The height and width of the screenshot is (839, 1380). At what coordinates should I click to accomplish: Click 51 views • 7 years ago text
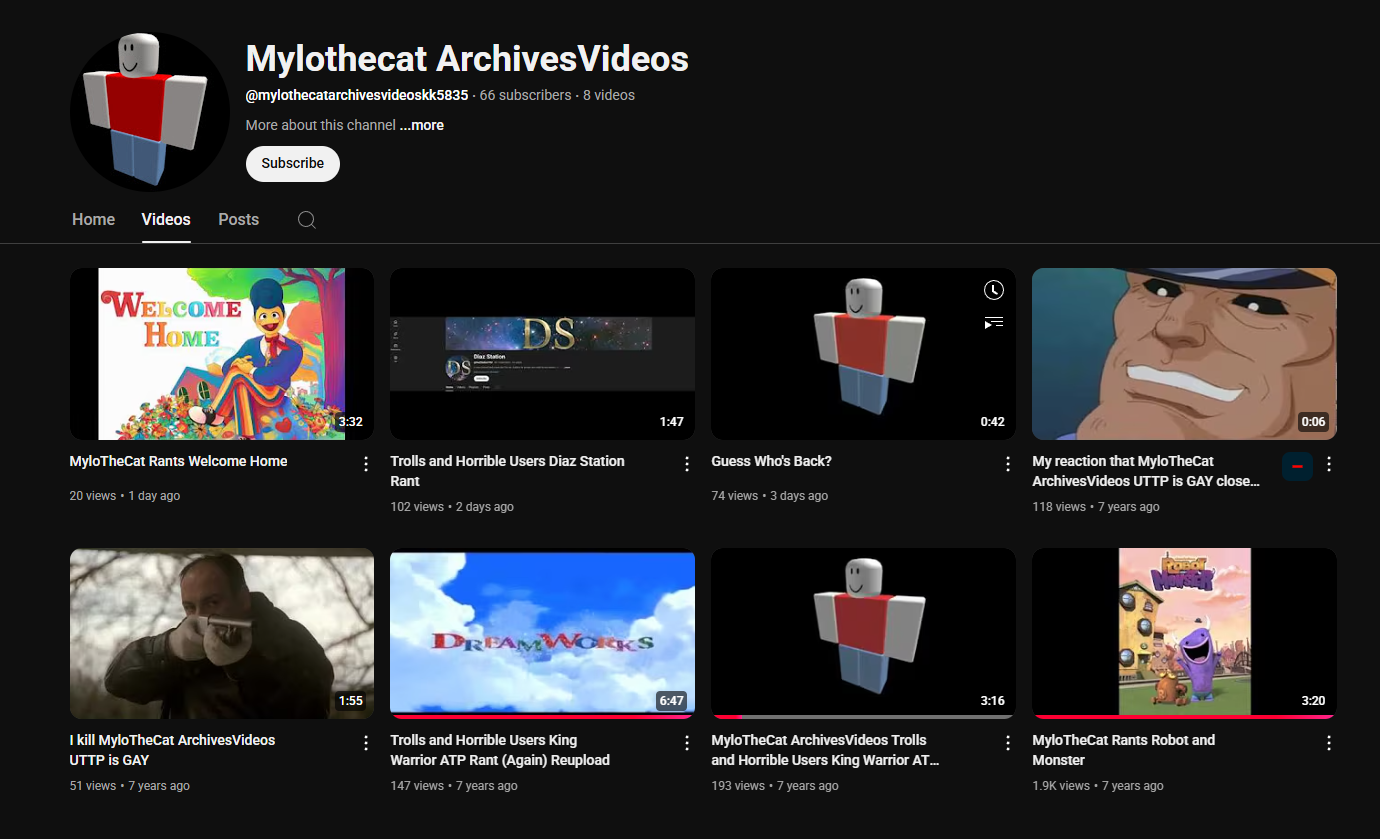pyautogui.click(x=130, y=786)
